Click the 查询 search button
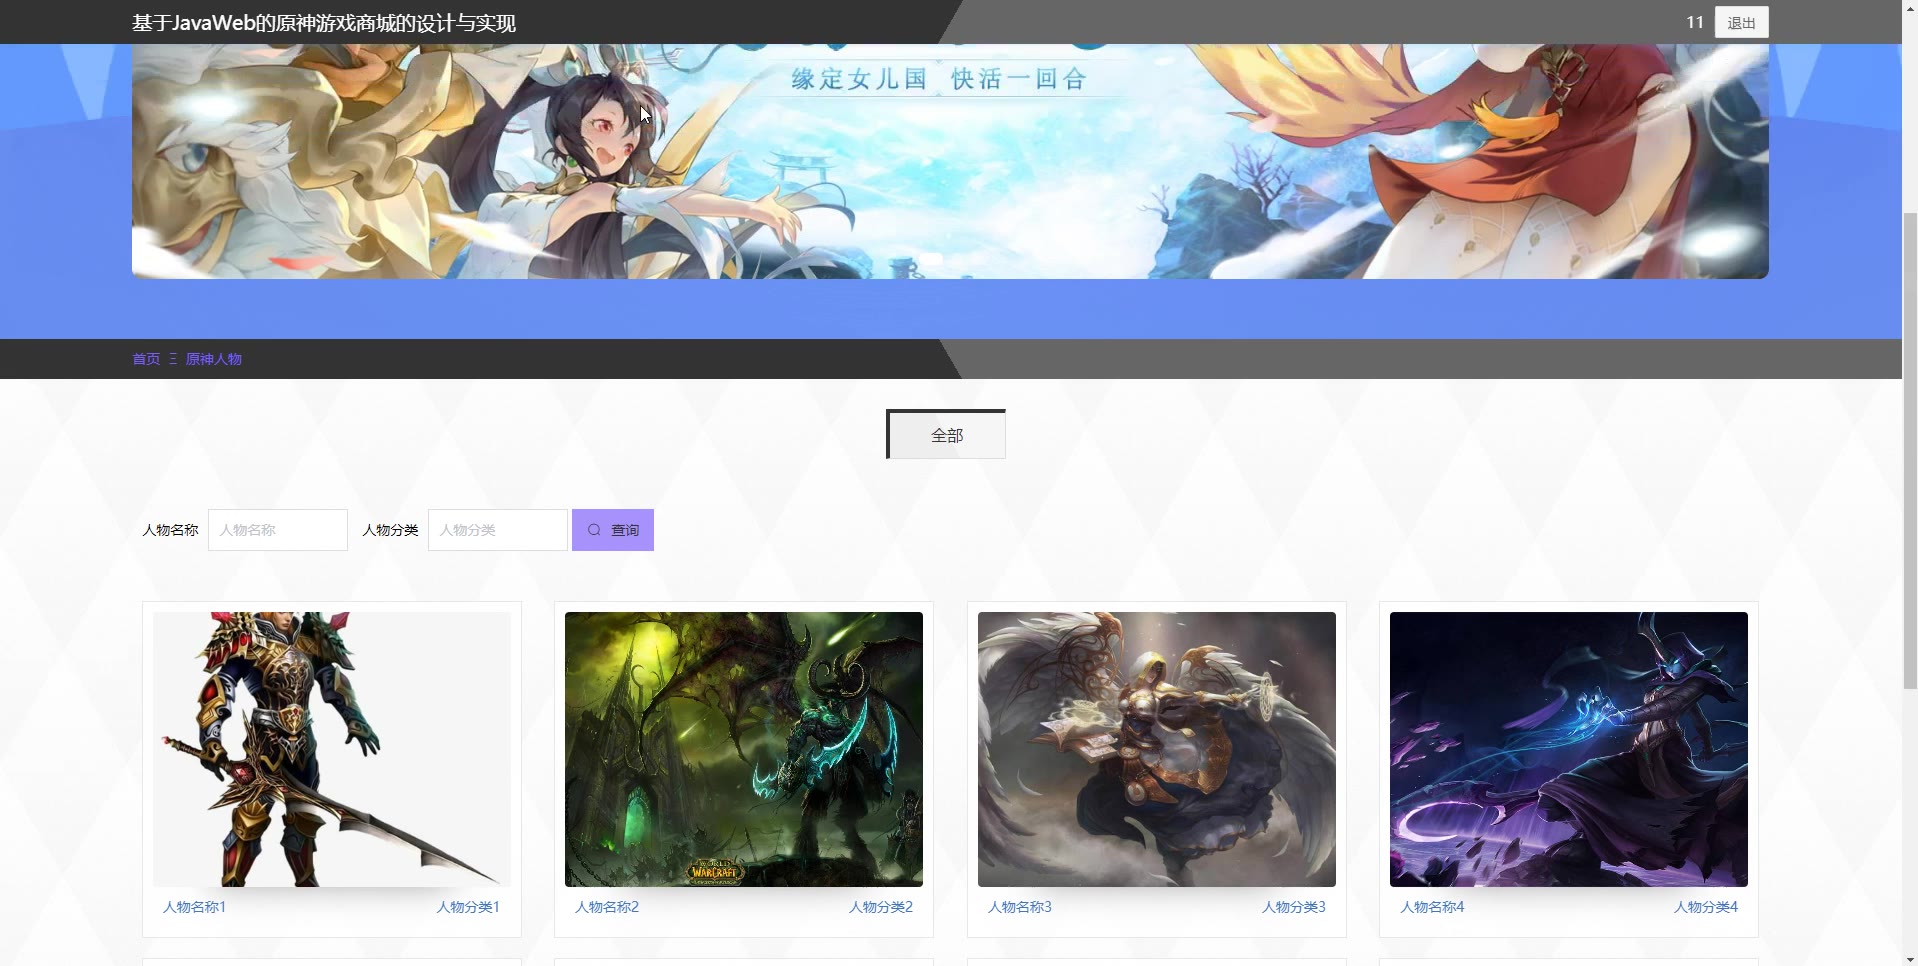The height and width of the screenshot is (966, 1918). (613, 530)
